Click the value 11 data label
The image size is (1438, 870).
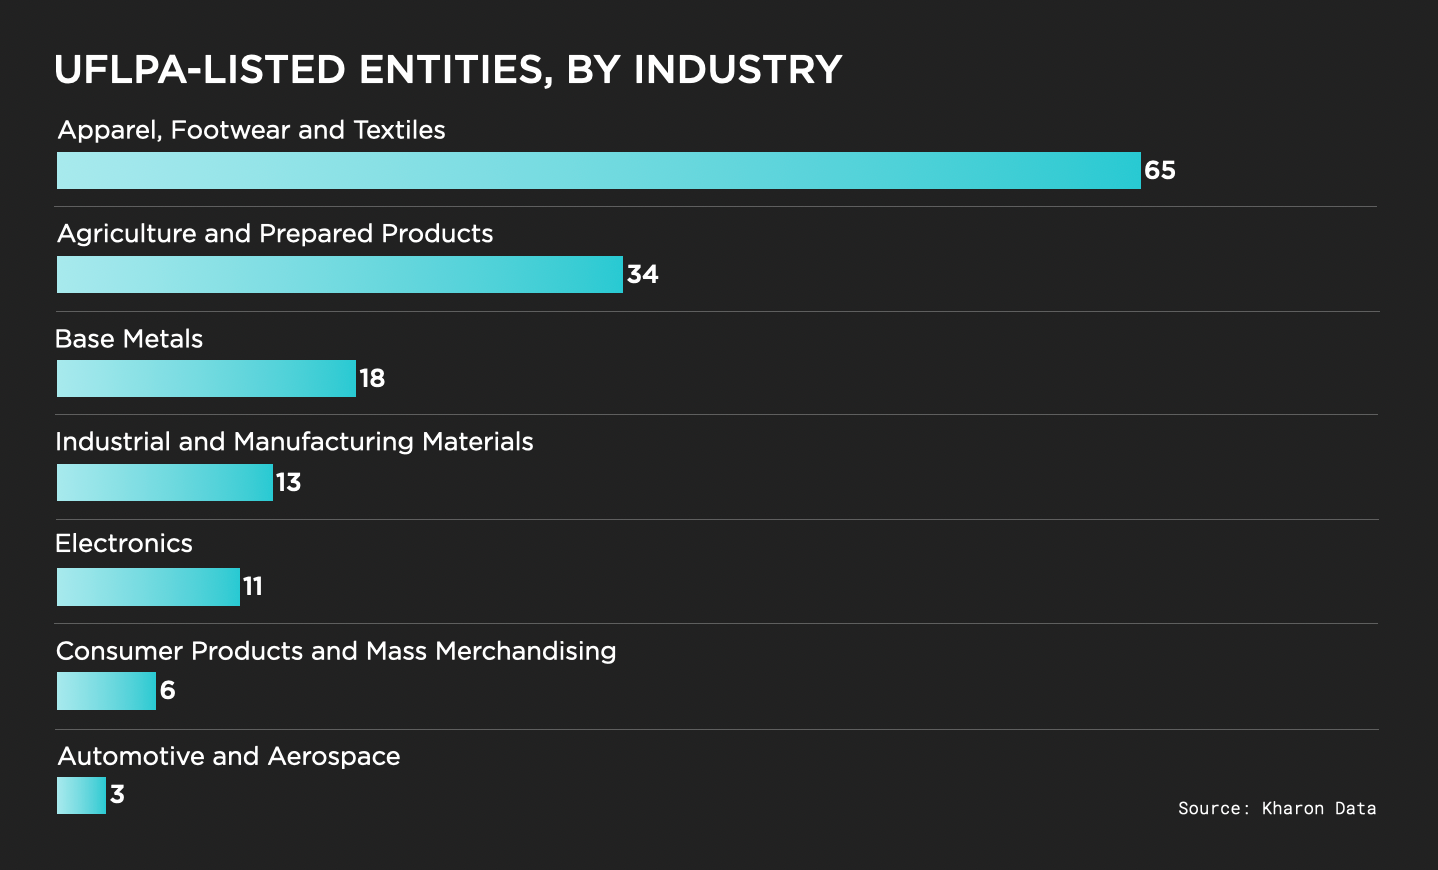tap(253, 587)
